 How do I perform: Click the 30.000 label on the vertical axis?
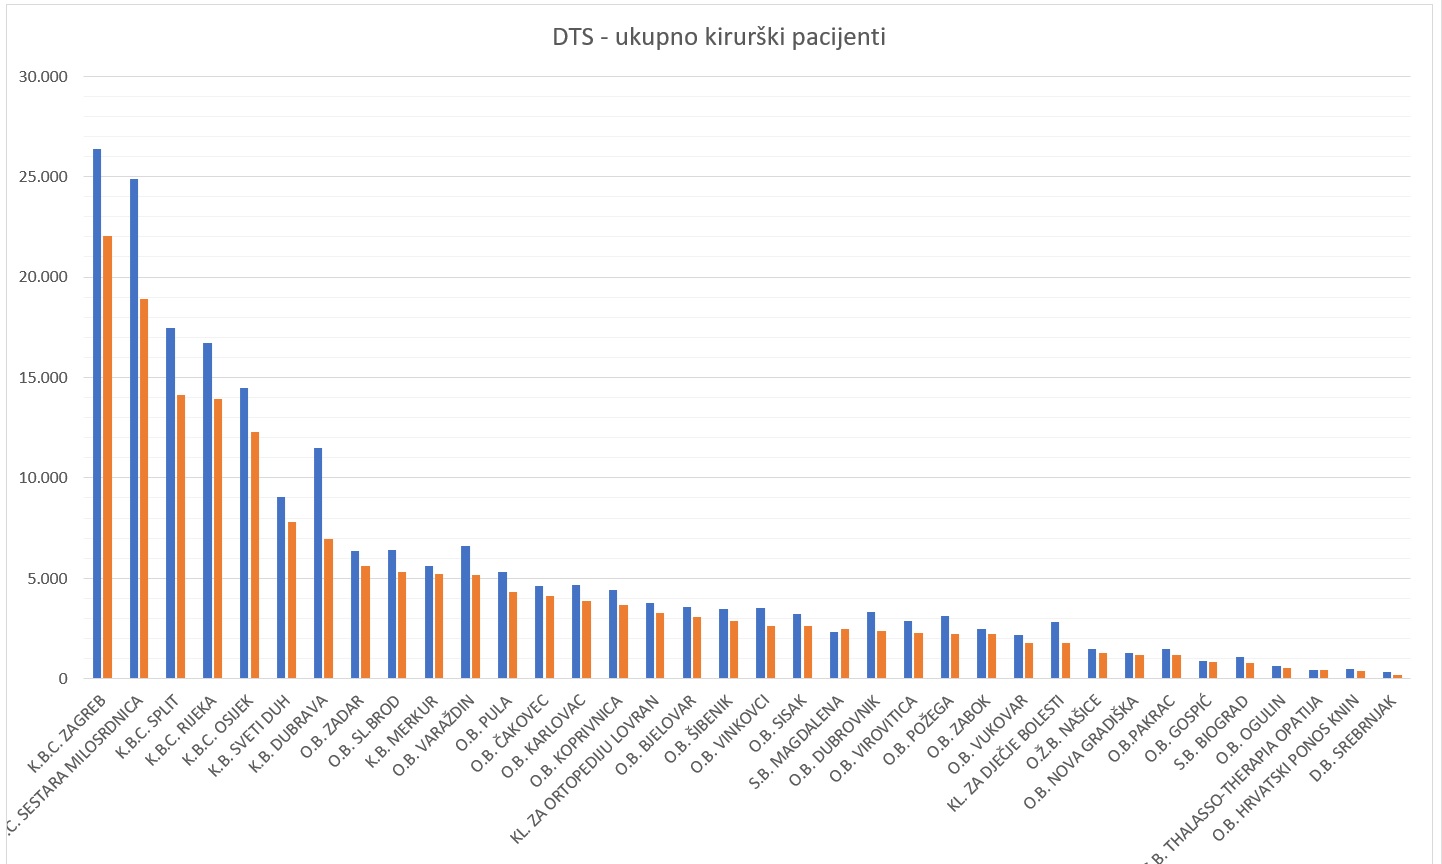tap(43, 77)
